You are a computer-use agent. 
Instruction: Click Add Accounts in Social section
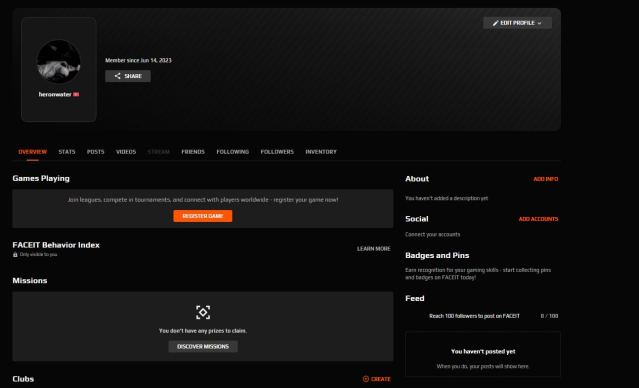coord(538,219)
